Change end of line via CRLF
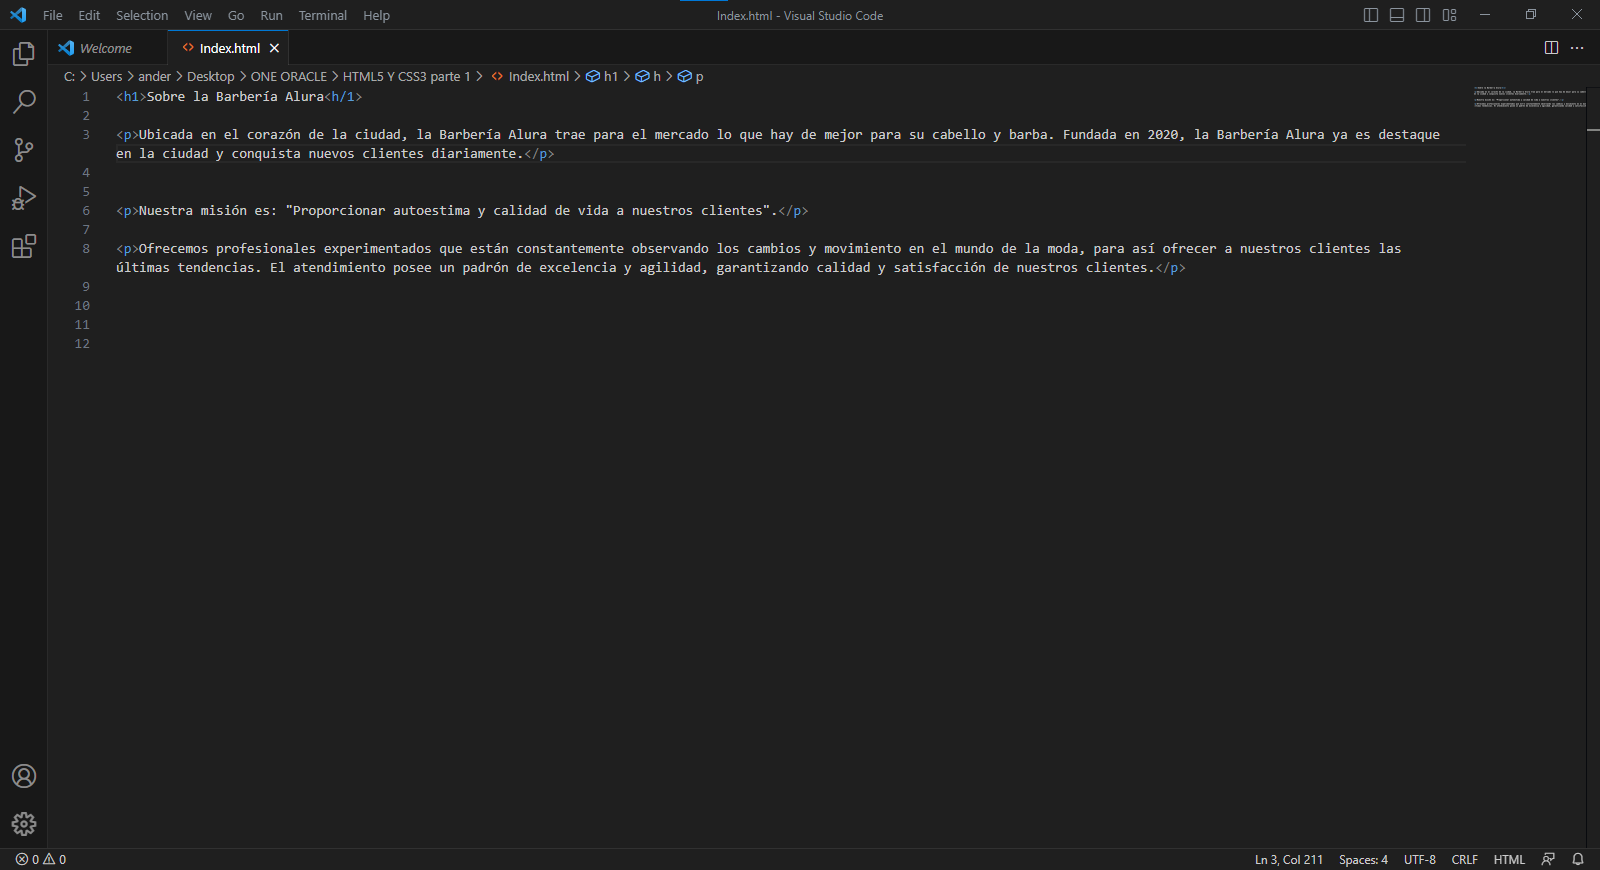This screenshot has width=1600, height=870. click(1464, 859)
